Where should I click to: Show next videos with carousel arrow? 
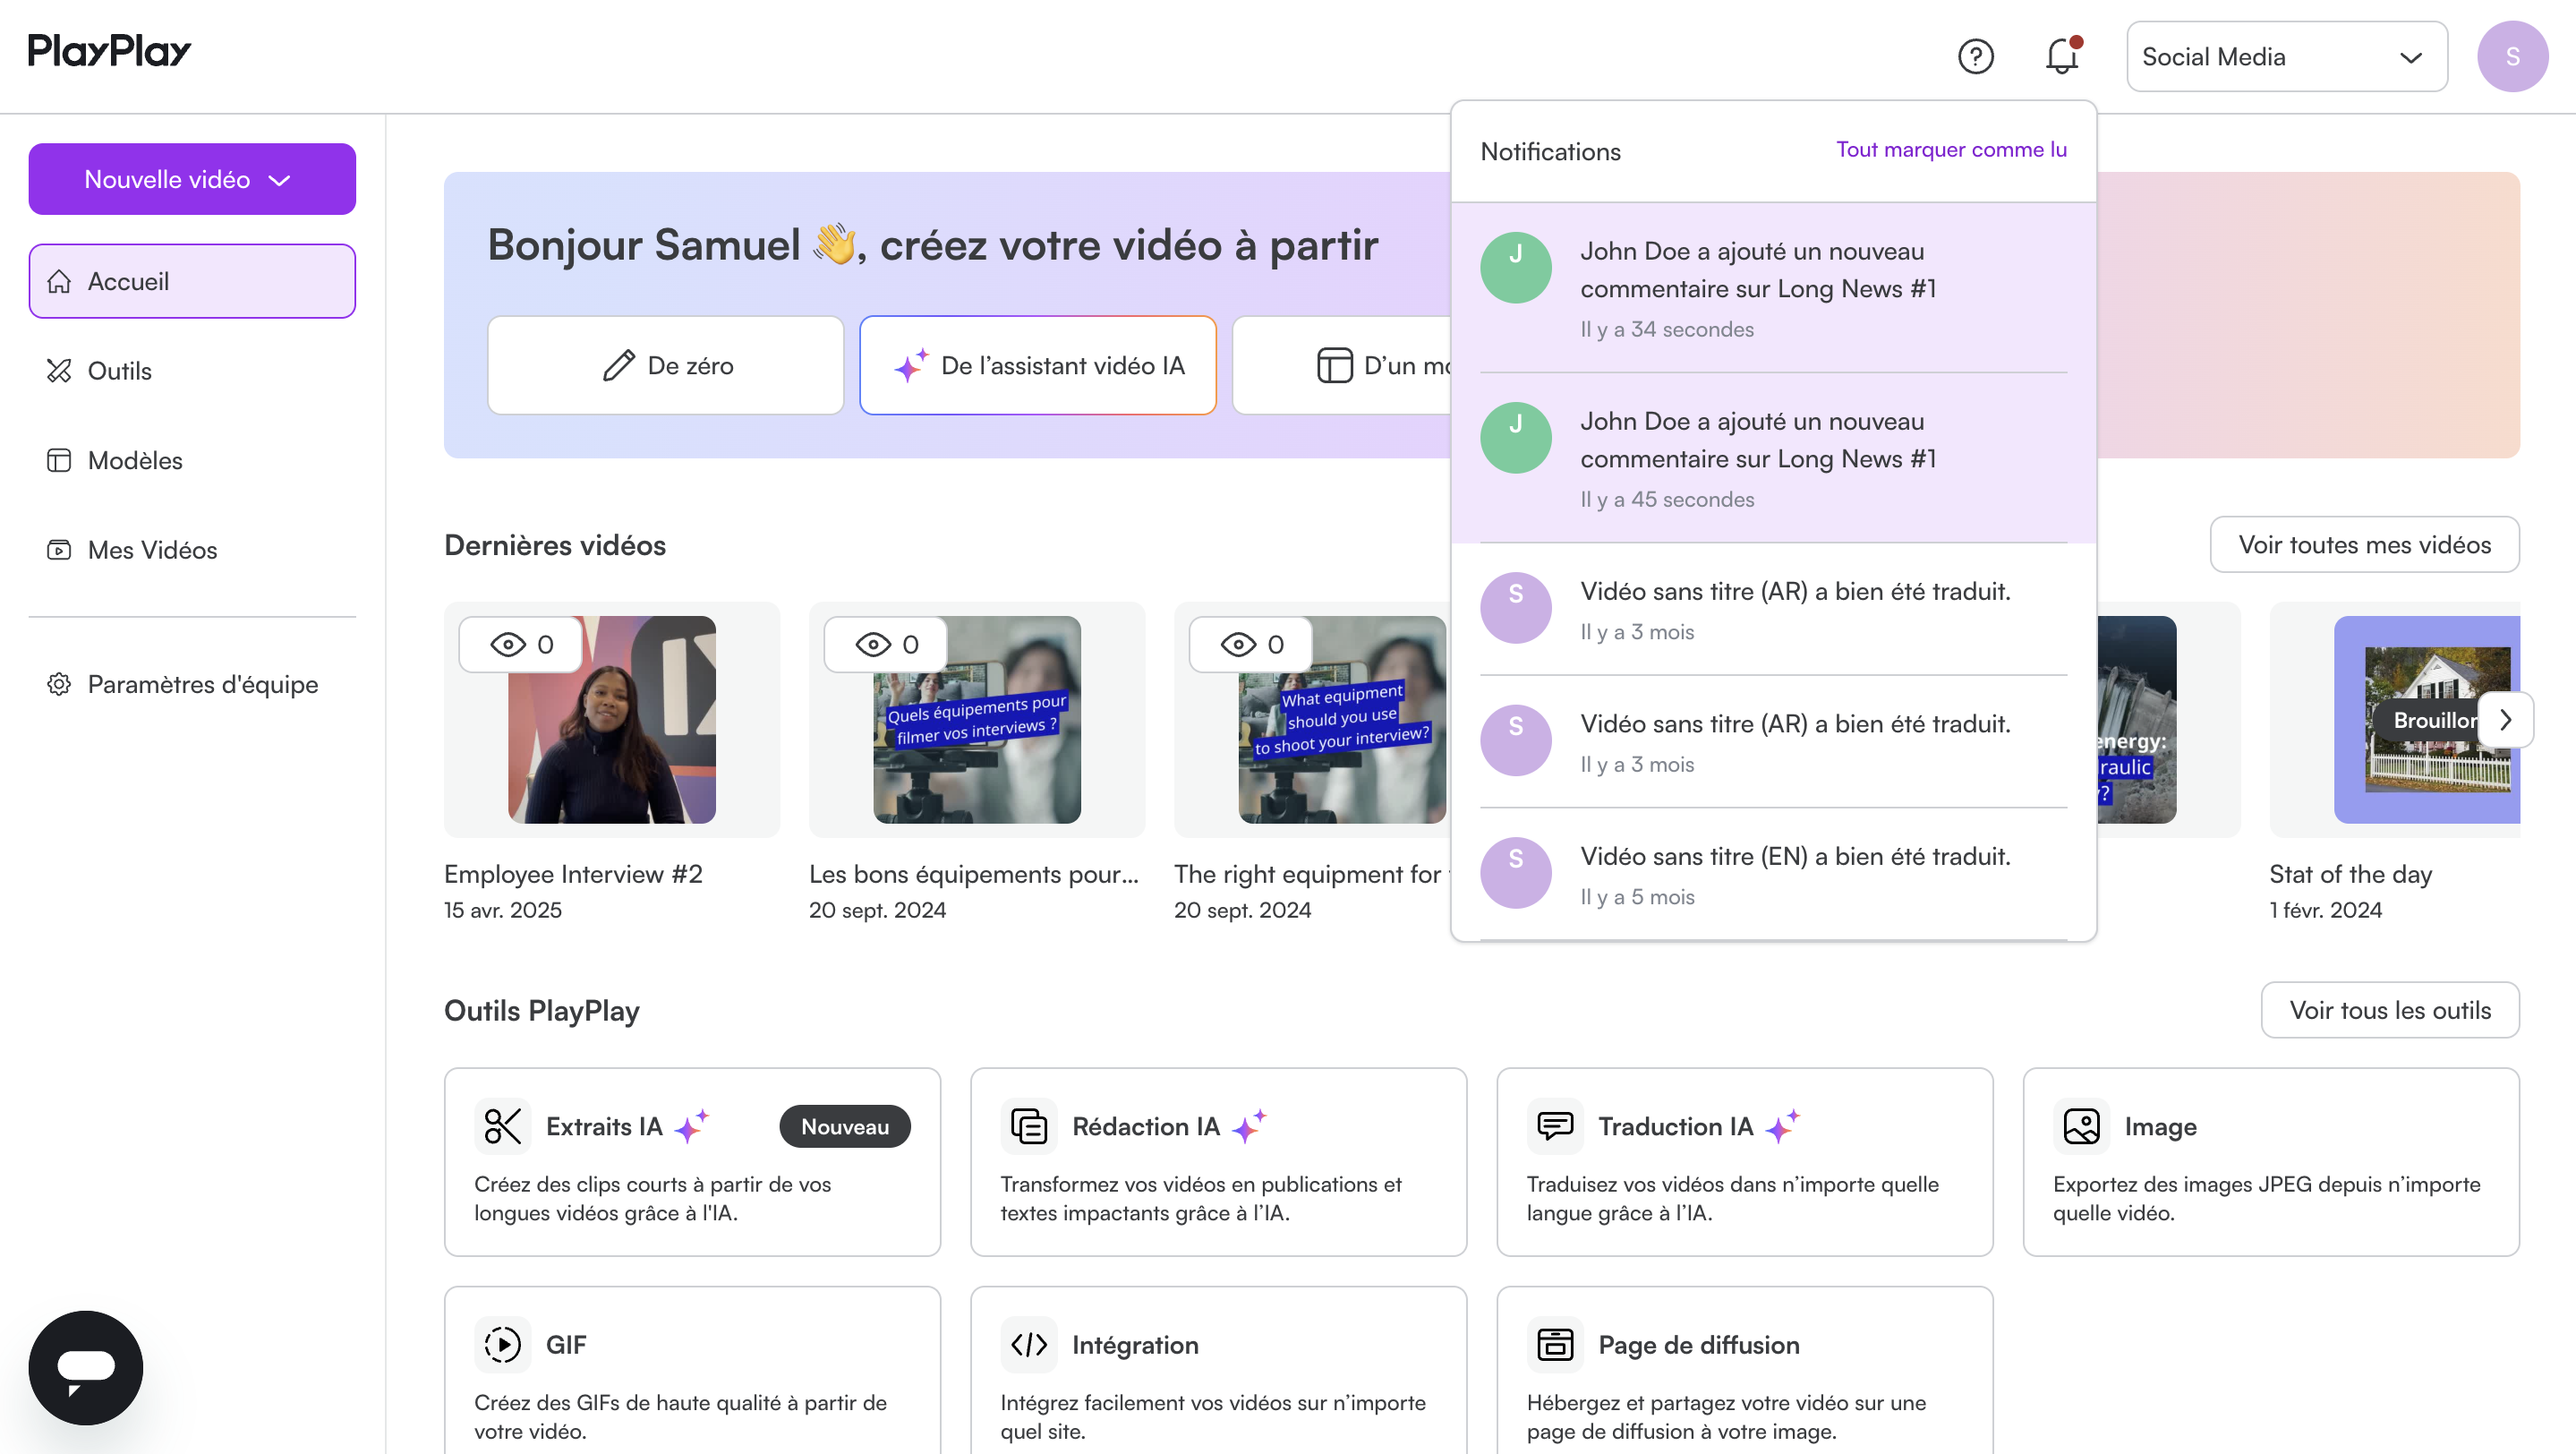pos(2505,720)
